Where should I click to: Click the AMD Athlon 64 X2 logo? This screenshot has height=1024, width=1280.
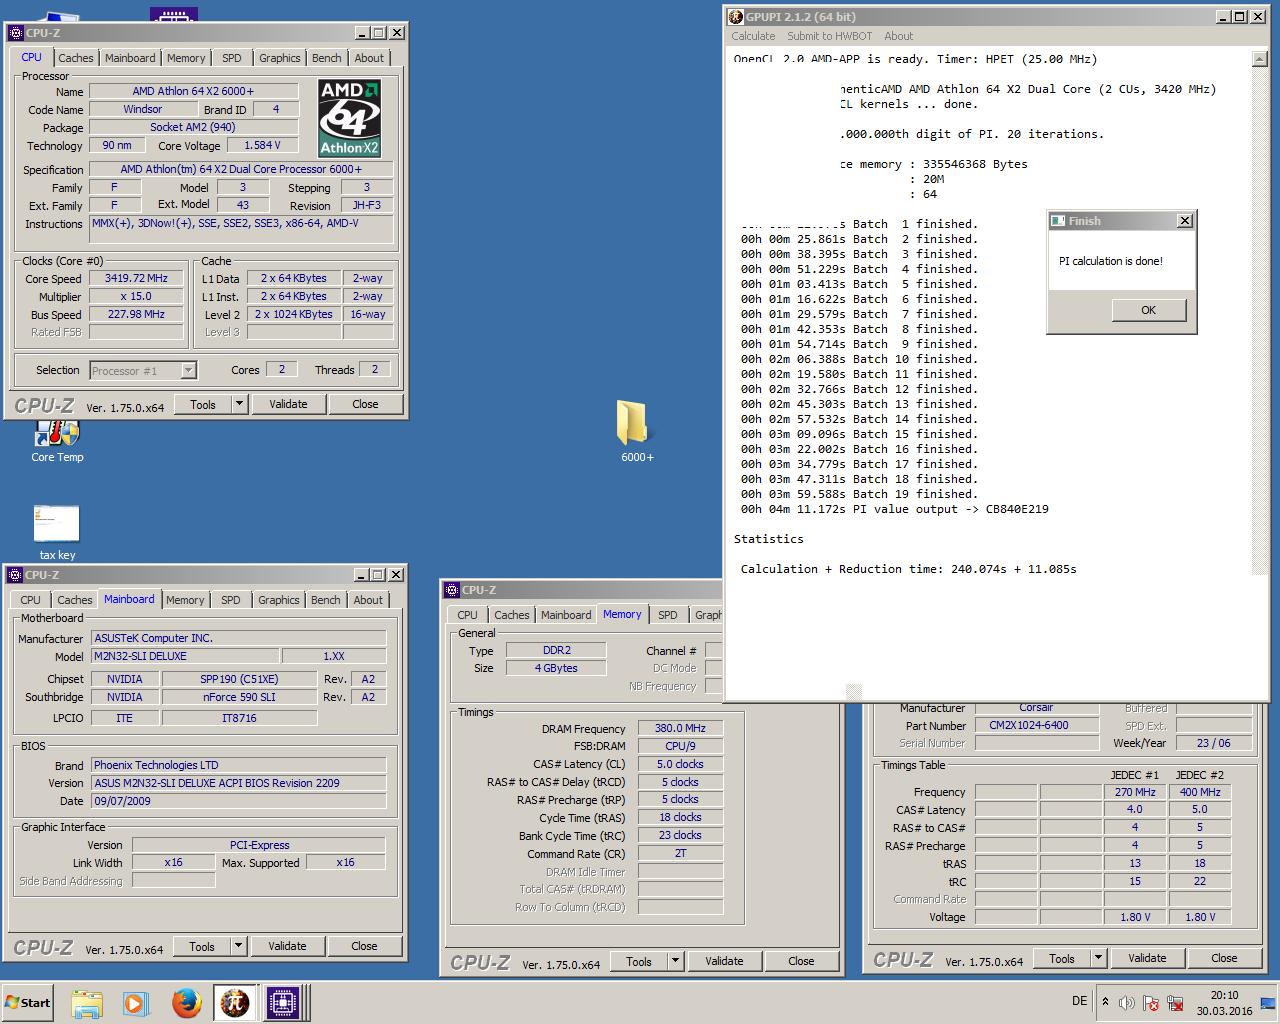tap(349, 118)
